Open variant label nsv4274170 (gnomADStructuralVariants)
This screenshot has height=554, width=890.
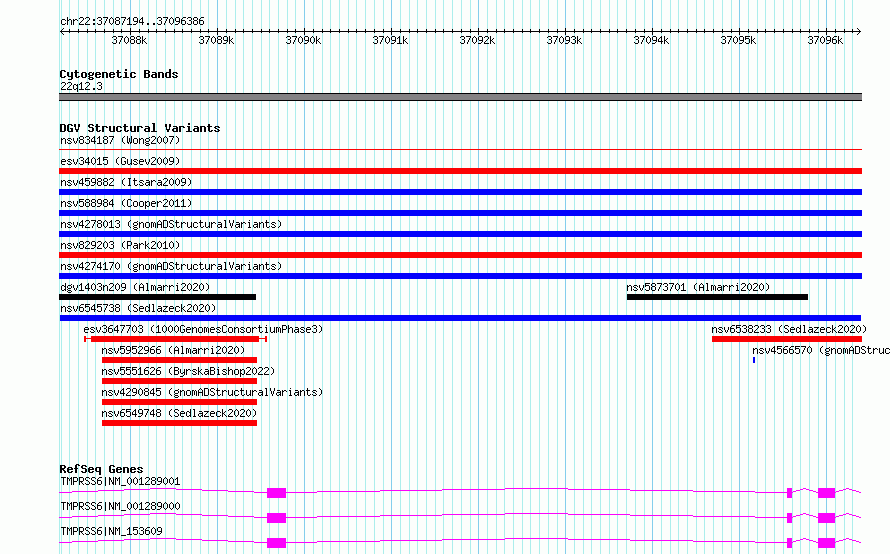pyautogui.click(x=171, y=266)
